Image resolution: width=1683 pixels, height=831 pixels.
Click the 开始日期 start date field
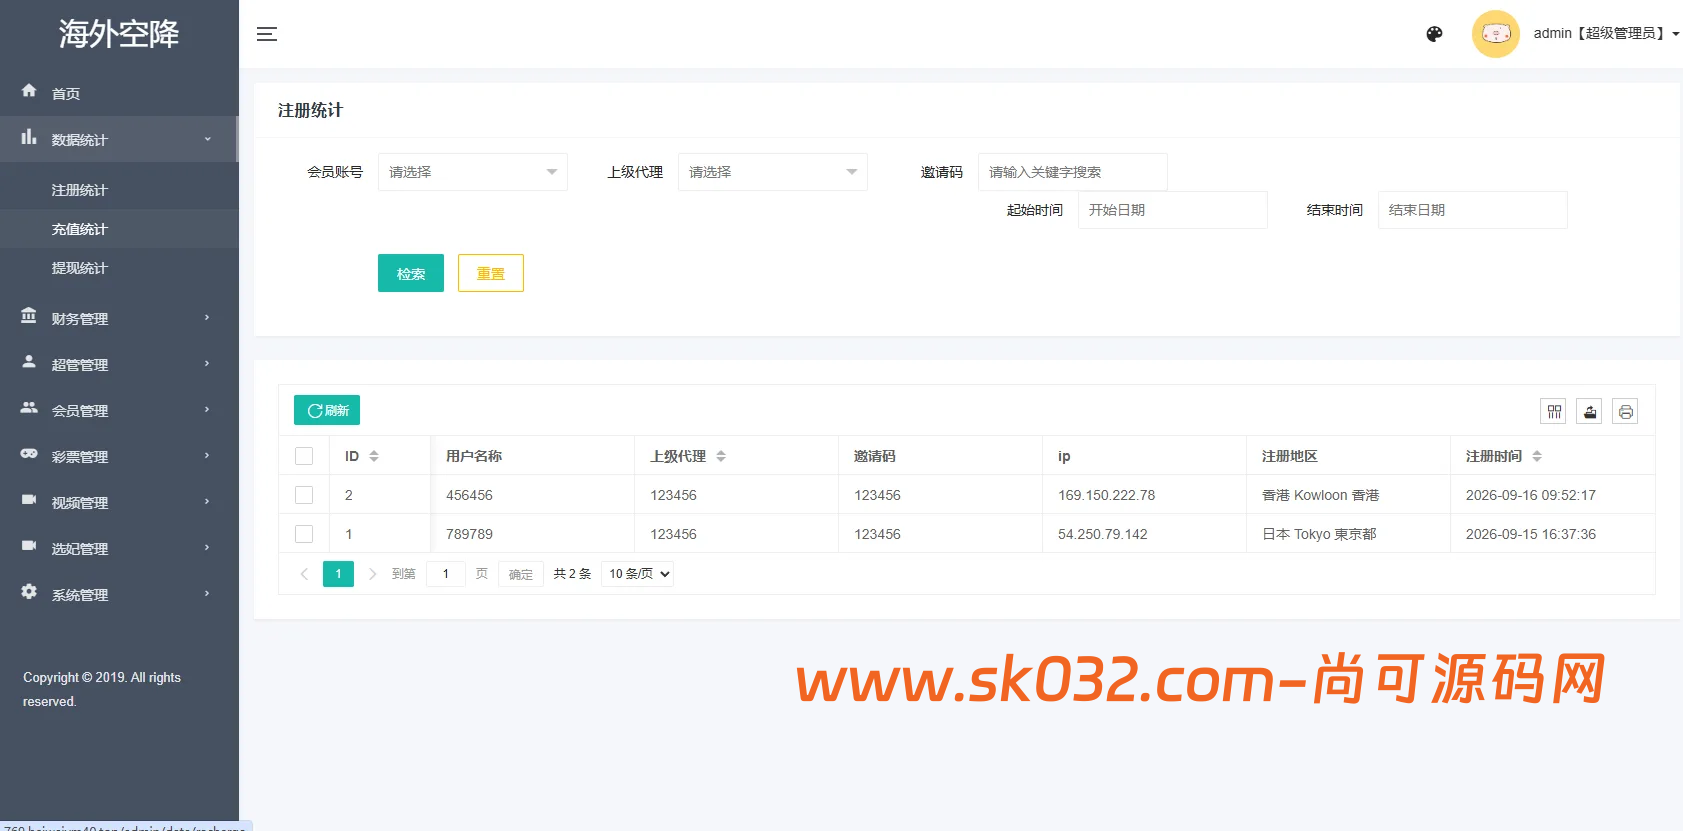tap(1173, 210)
